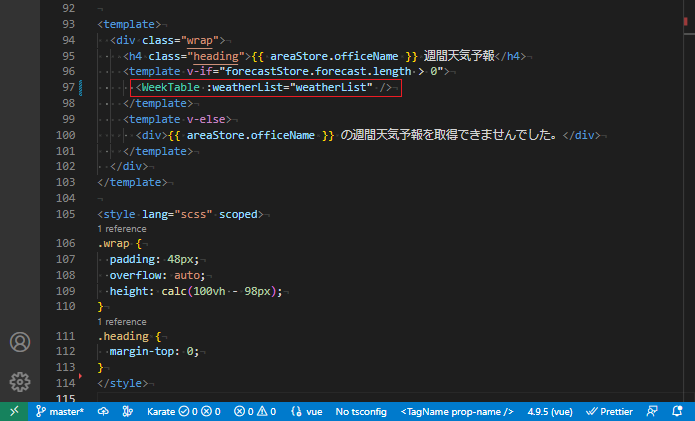Screen dimensions: 695x421
Task: Open problems count with errors and warnings
Action: click(x=255, y=411)
